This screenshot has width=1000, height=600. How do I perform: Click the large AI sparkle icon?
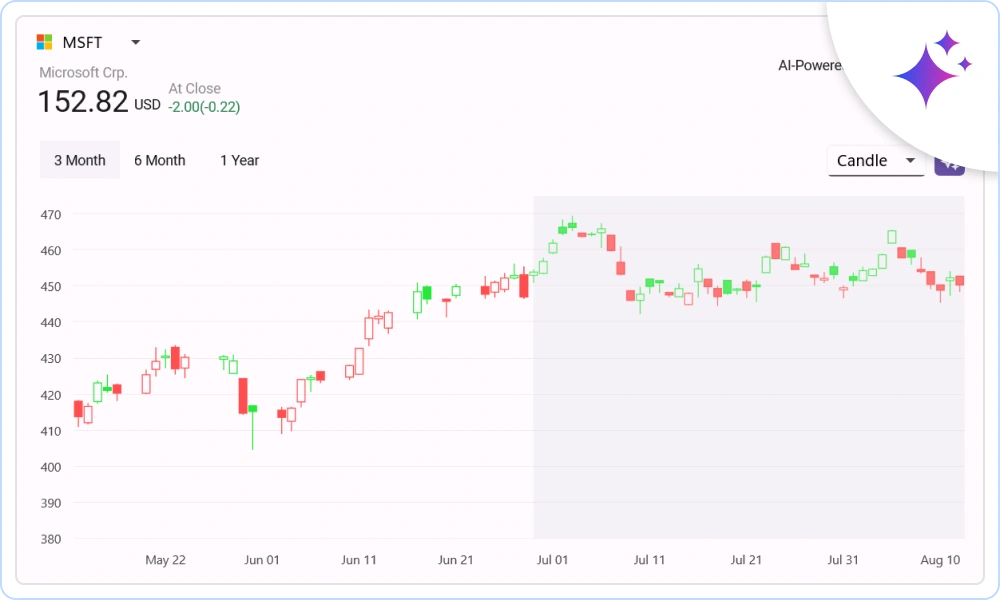(x=932, y=68)
